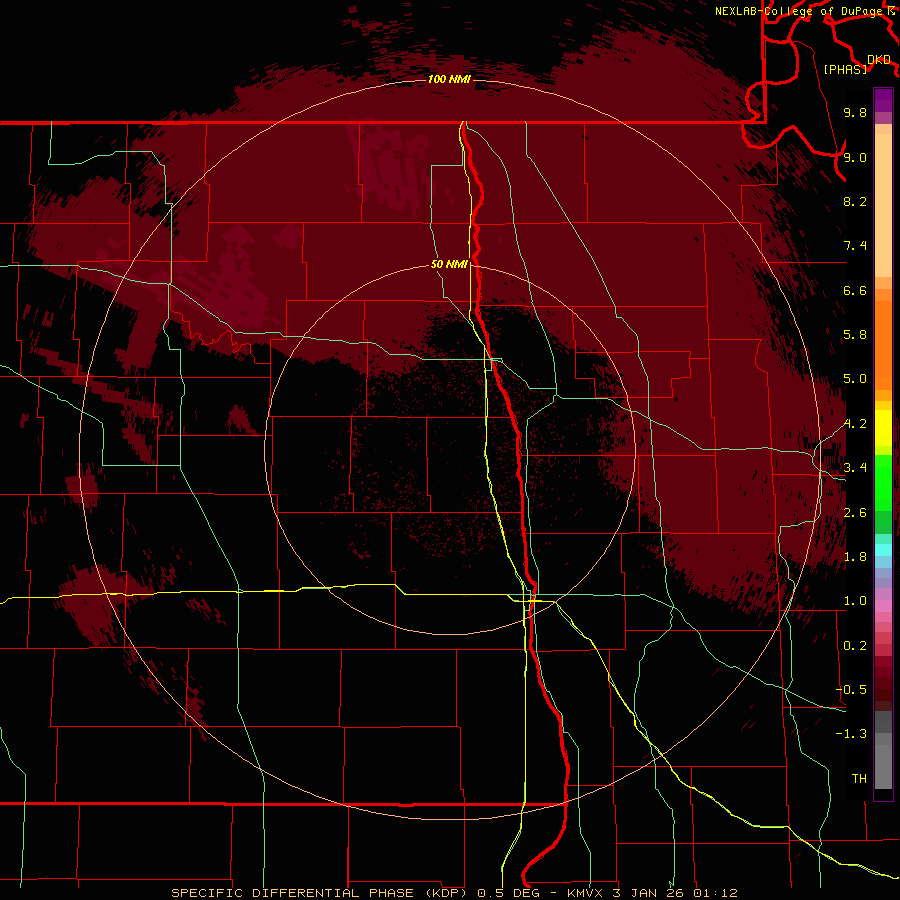This screenshot has height=900, width=900.
Task: Click the 100 NMI range ring label
Action: [x=449, y=79]
